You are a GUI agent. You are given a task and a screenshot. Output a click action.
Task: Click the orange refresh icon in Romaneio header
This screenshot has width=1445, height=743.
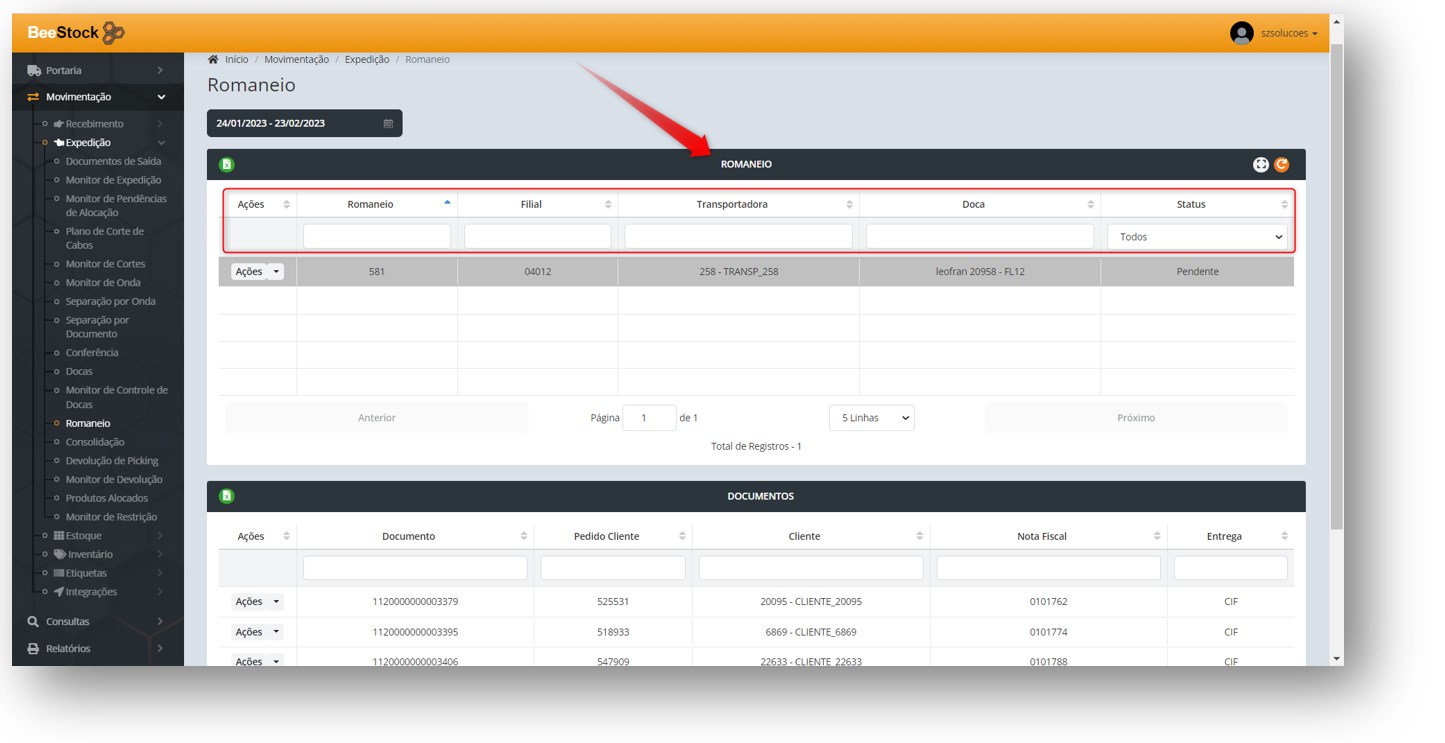1281,165
